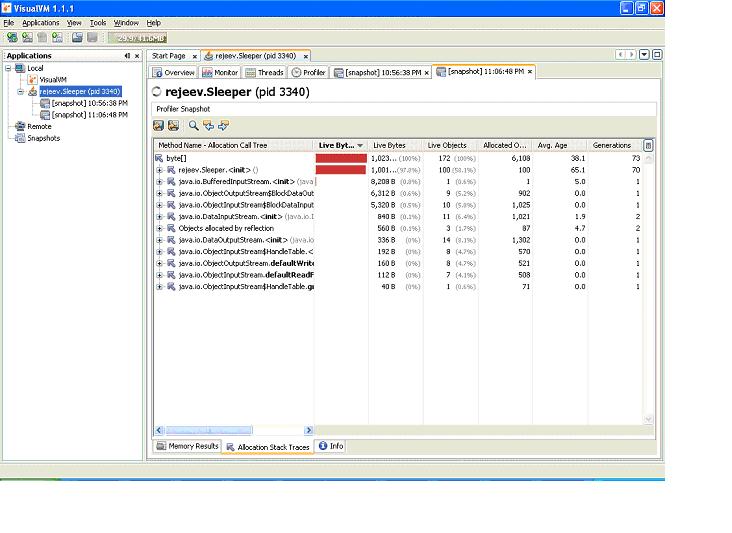This screenshot has height=533, width=732.
Task: Expand the ObjectInputStream.defaultReadF row
Action: pyautogui.click(x=159, y=275)
